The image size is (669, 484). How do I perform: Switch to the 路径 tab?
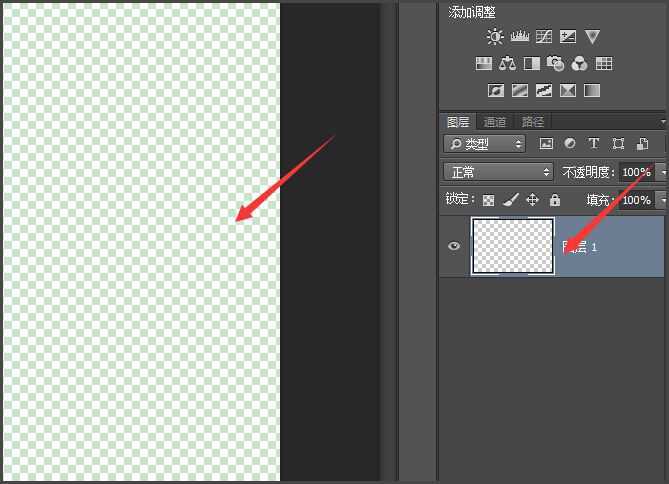coord(533,122)
